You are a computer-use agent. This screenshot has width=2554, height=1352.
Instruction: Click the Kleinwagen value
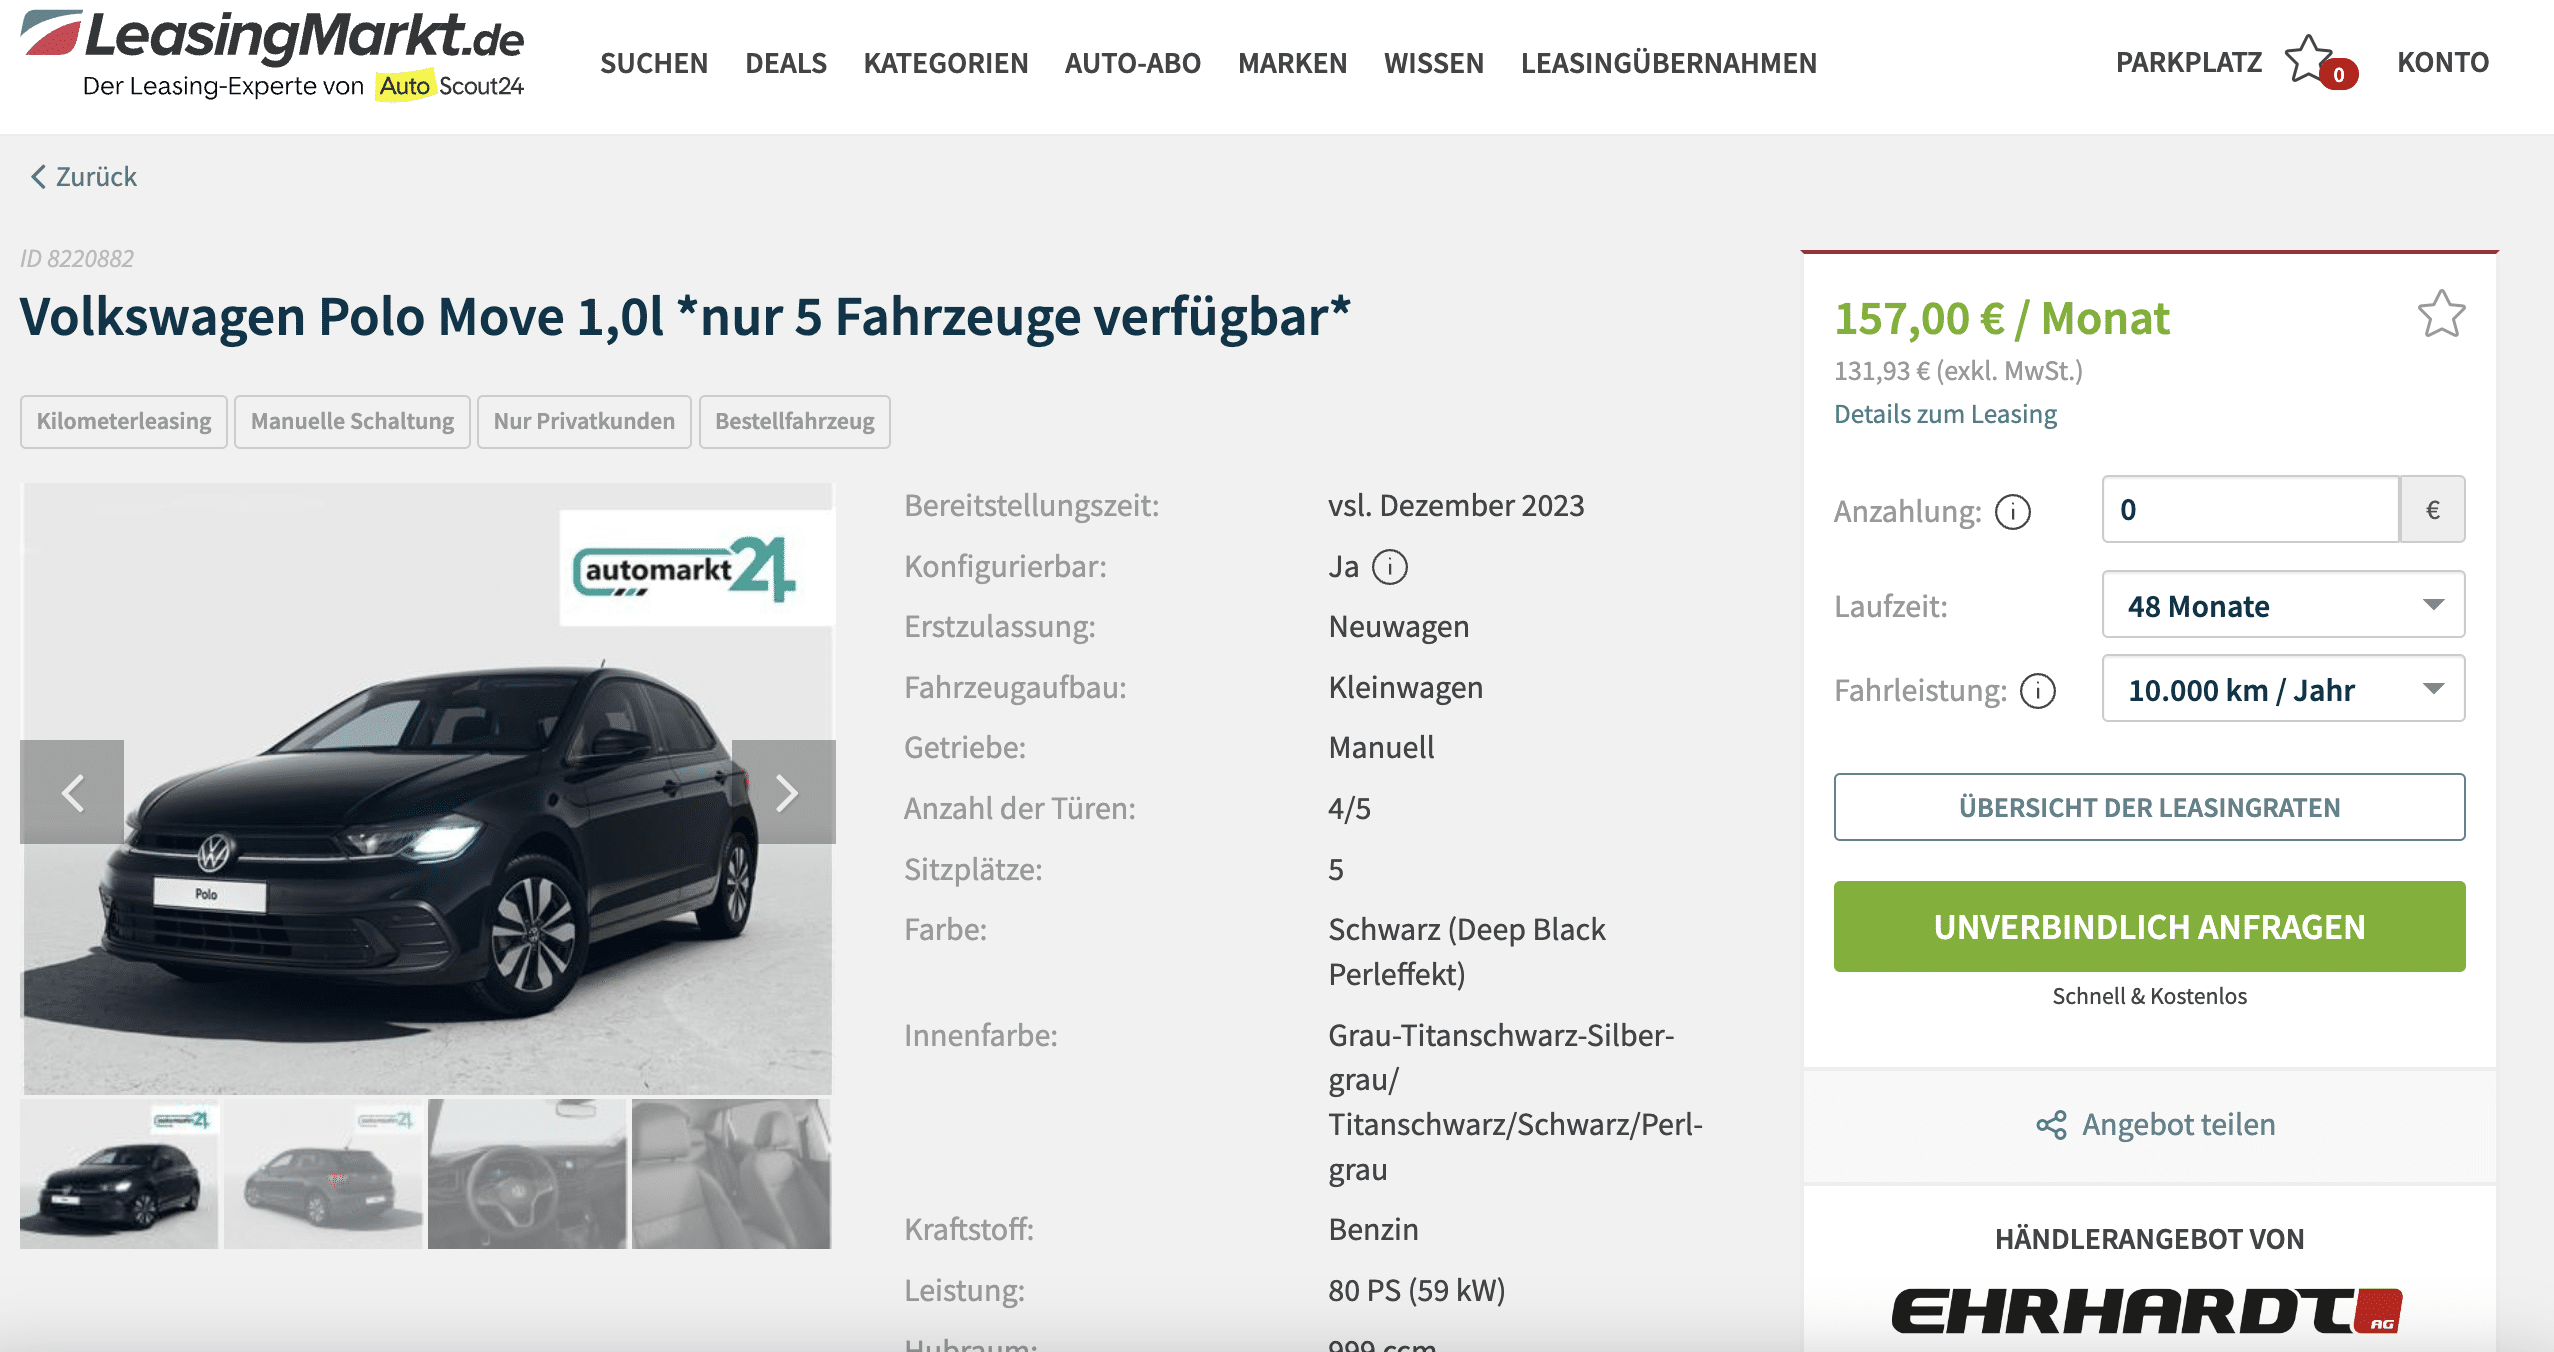coord(1405,688)
